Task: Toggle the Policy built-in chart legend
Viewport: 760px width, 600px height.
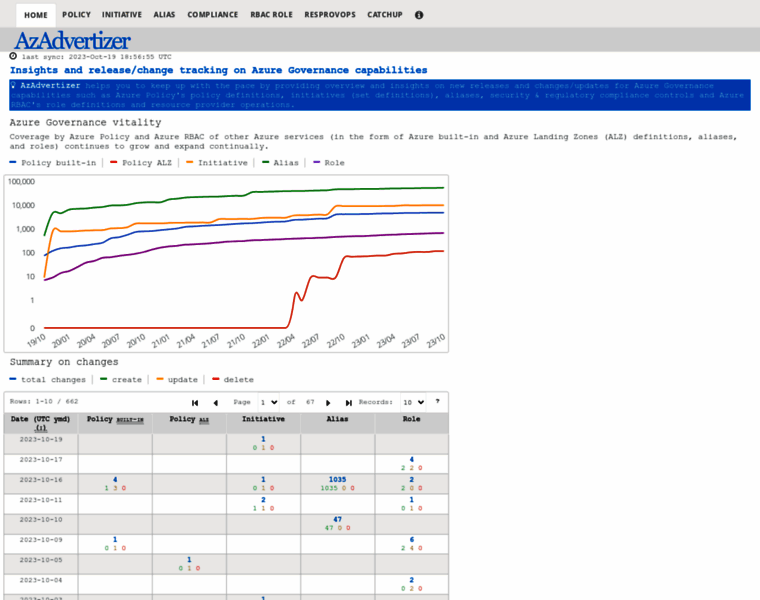Action: tap(53, 163)
